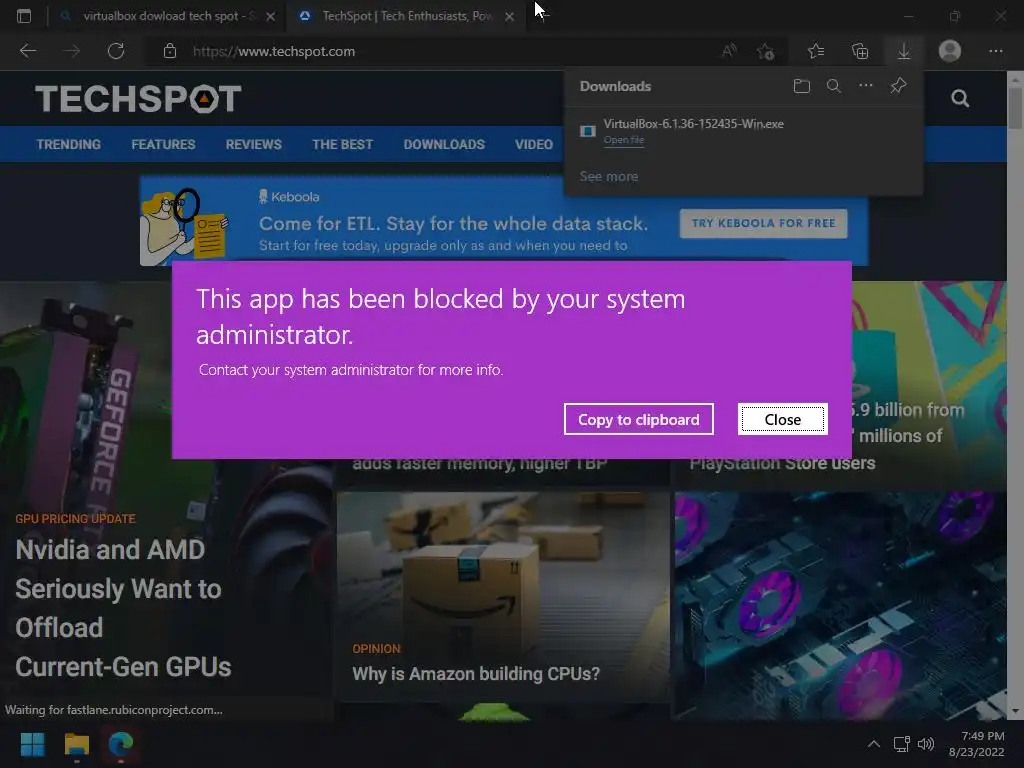1024x768 pixels.
Task: Open the profile avatar icon
Action: (950, 51)
